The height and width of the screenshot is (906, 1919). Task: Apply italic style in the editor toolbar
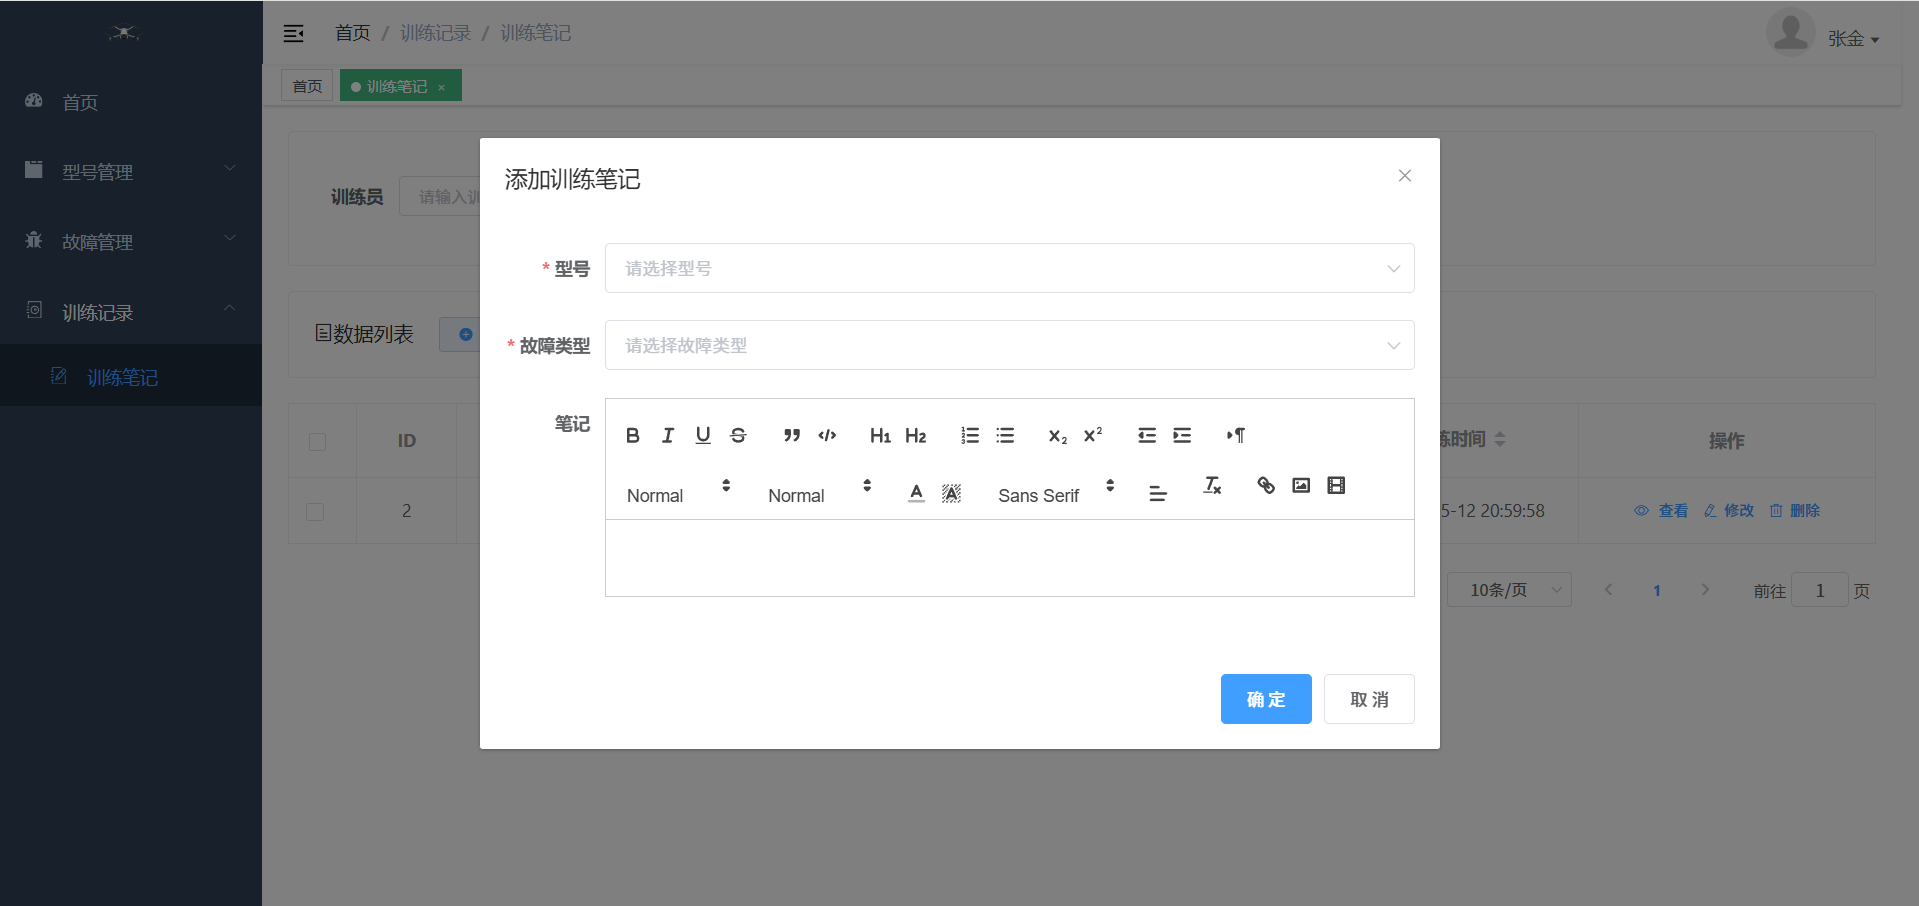(x=668, y=435)
